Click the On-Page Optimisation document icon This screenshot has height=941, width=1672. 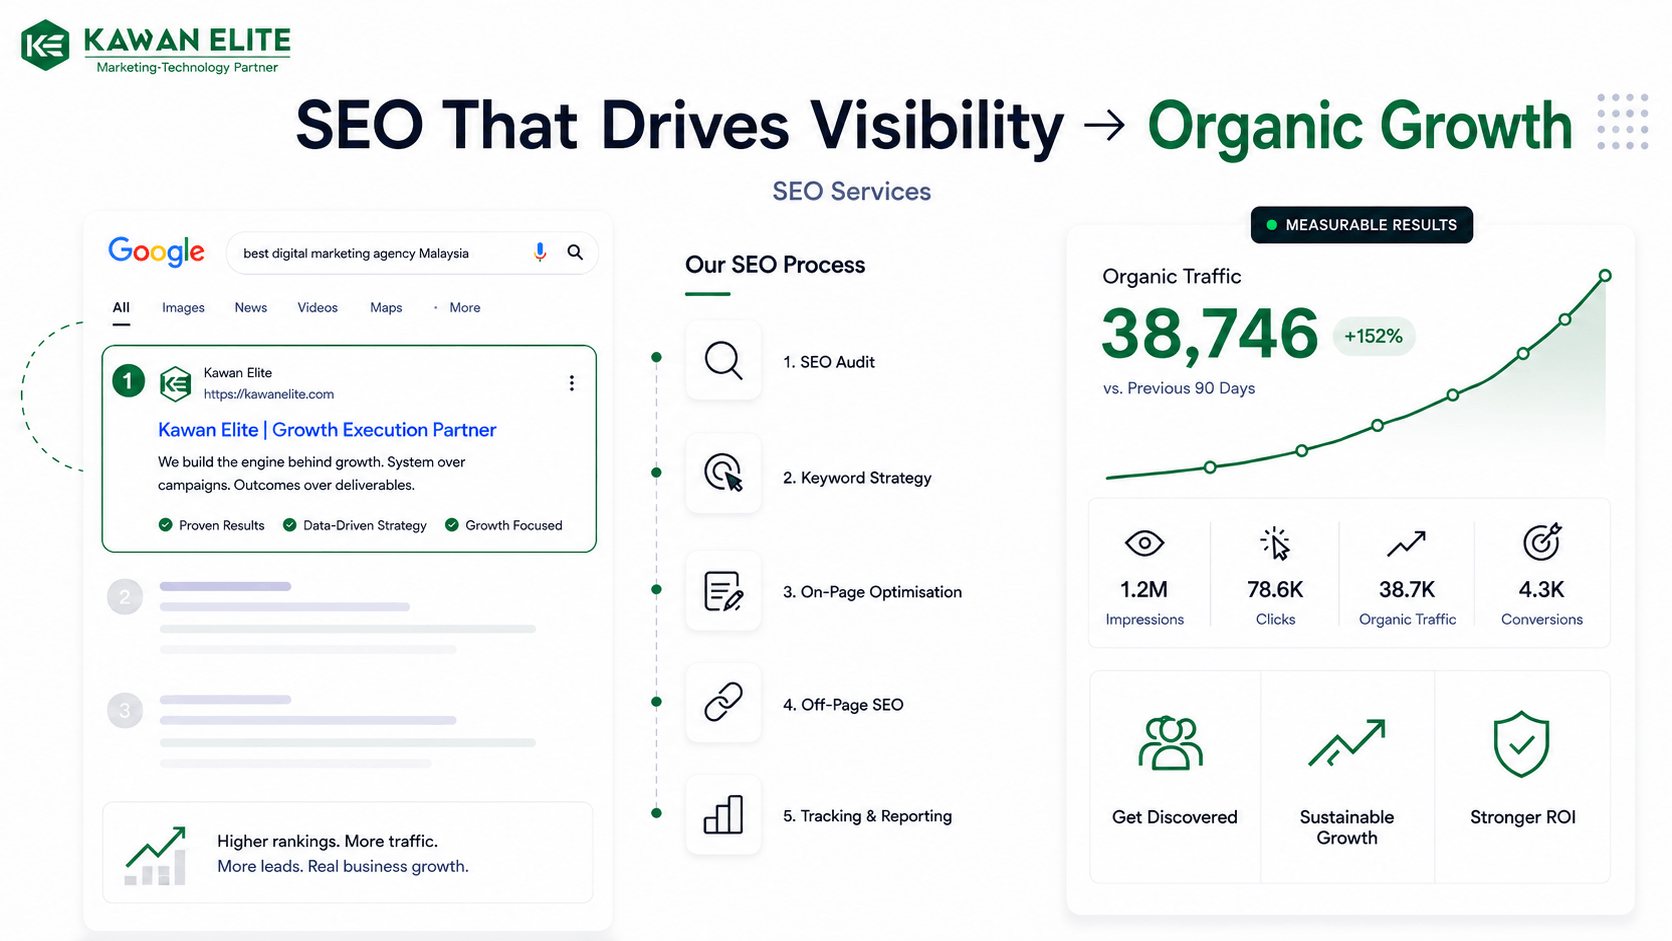pos(723,591)
